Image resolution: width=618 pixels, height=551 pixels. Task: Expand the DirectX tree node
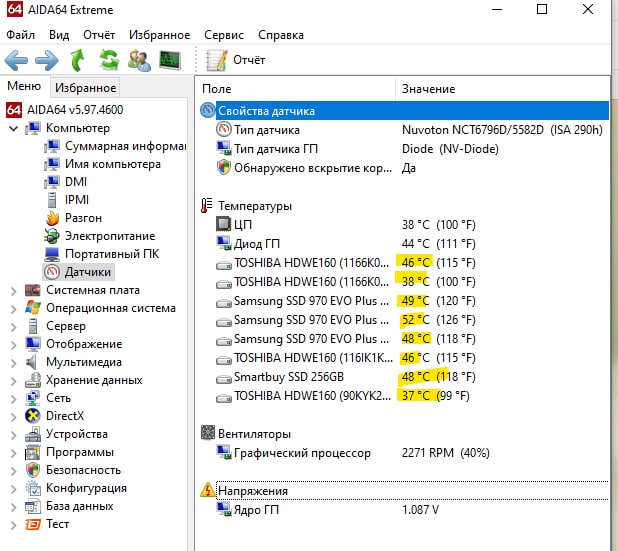tap(13, 417)
